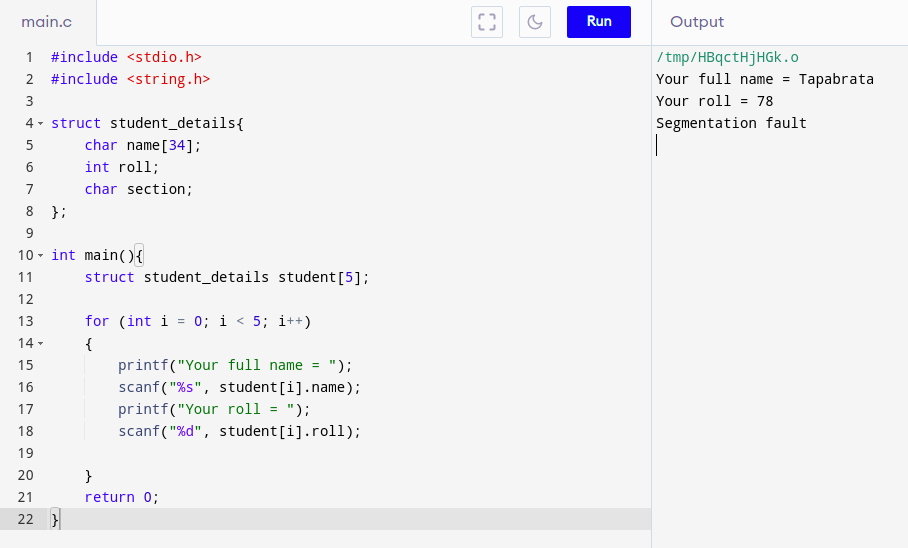Click the output terminal cursor line
Screen dimensions: 908x548
point(657,145)
